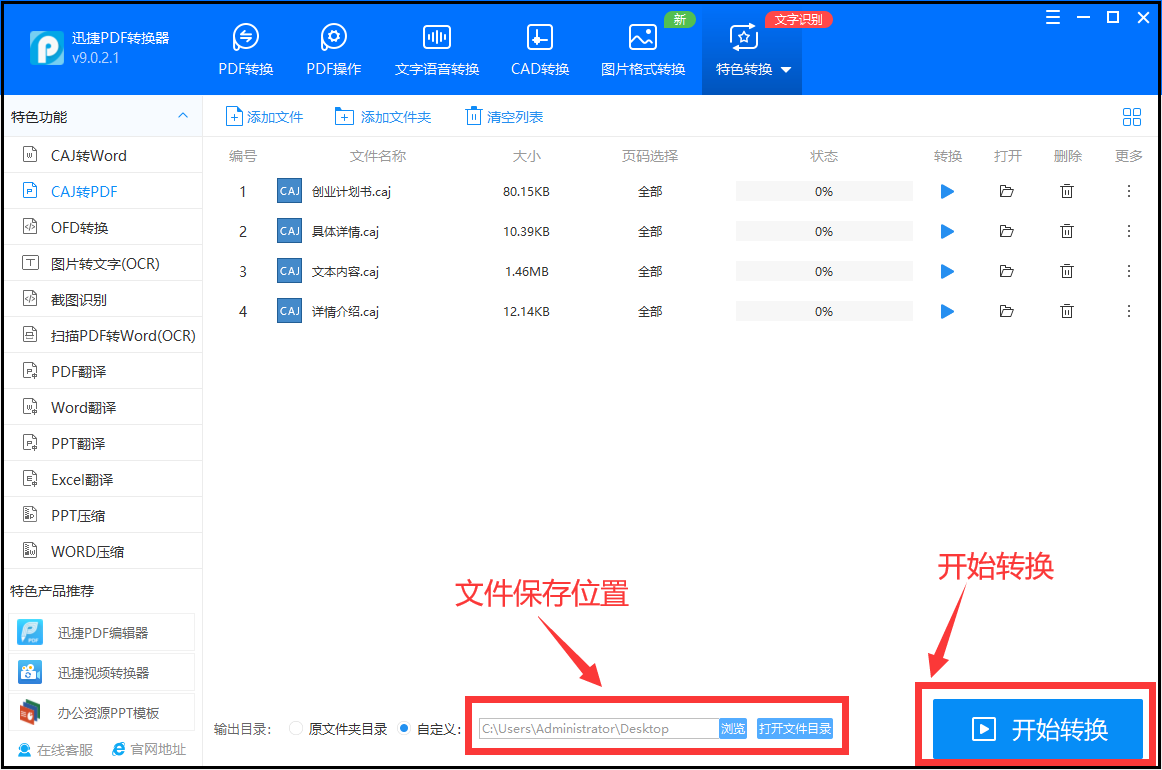The width and height of the screenshot is (1162, 770).
Task: Click file name 文本内容.caj
Action: 345,271
